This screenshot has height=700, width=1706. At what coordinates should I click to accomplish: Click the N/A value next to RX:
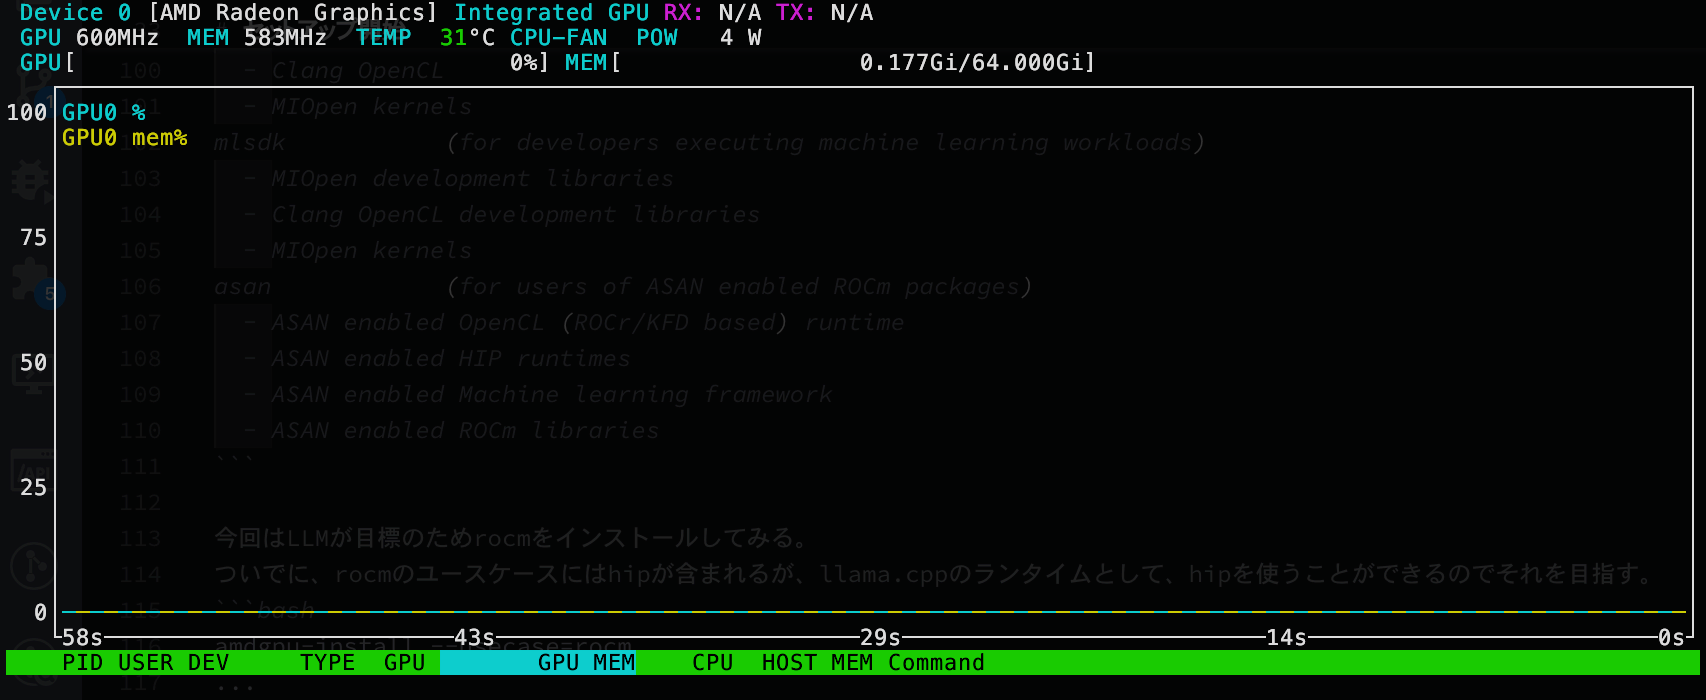click(x=740, y=13)
